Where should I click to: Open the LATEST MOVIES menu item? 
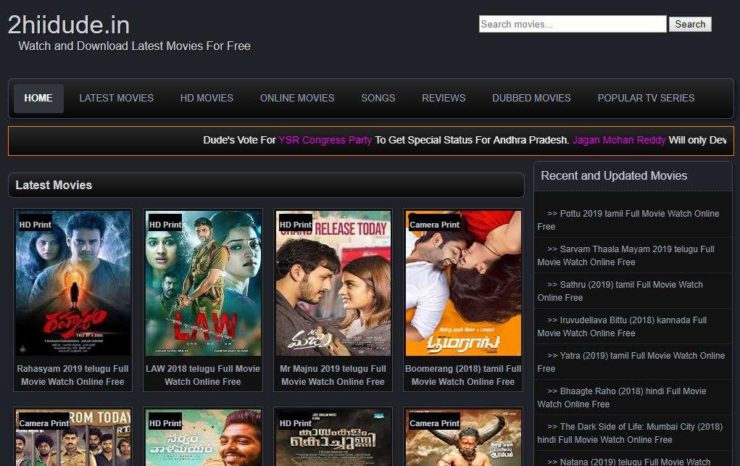pyautogui.click(x=116, y=98)
